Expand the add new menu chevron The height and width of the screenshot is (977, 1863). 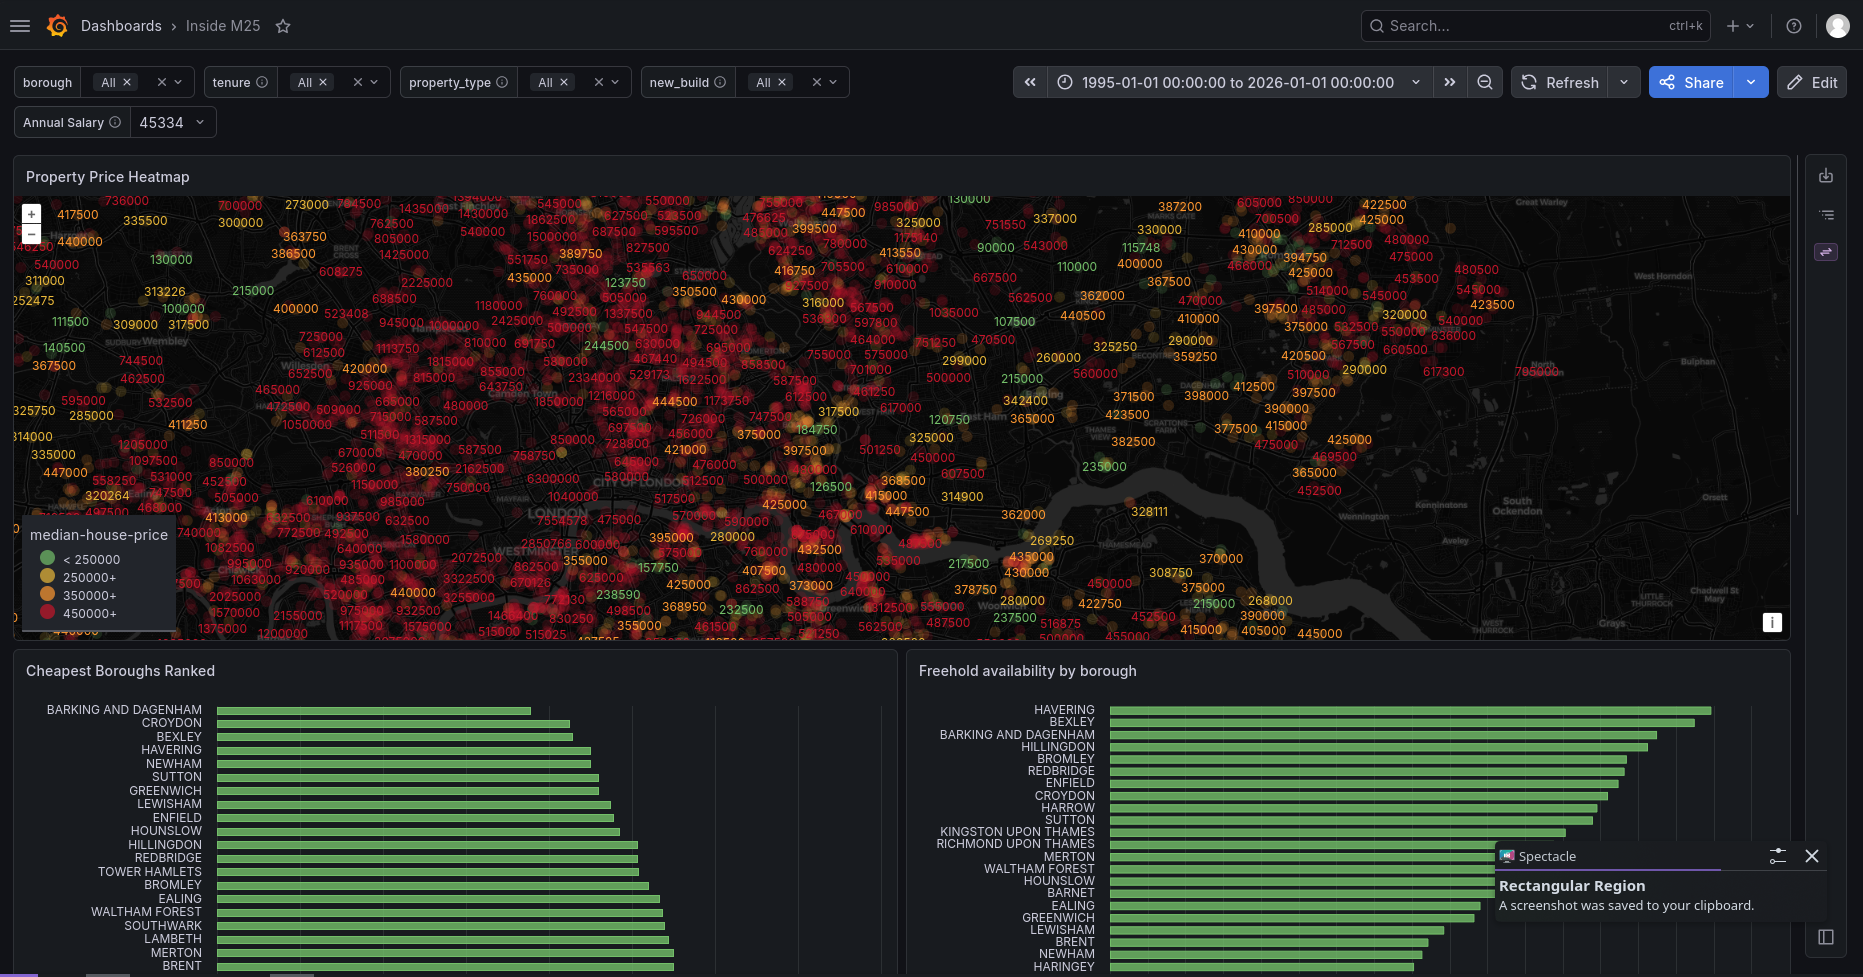1750,26
